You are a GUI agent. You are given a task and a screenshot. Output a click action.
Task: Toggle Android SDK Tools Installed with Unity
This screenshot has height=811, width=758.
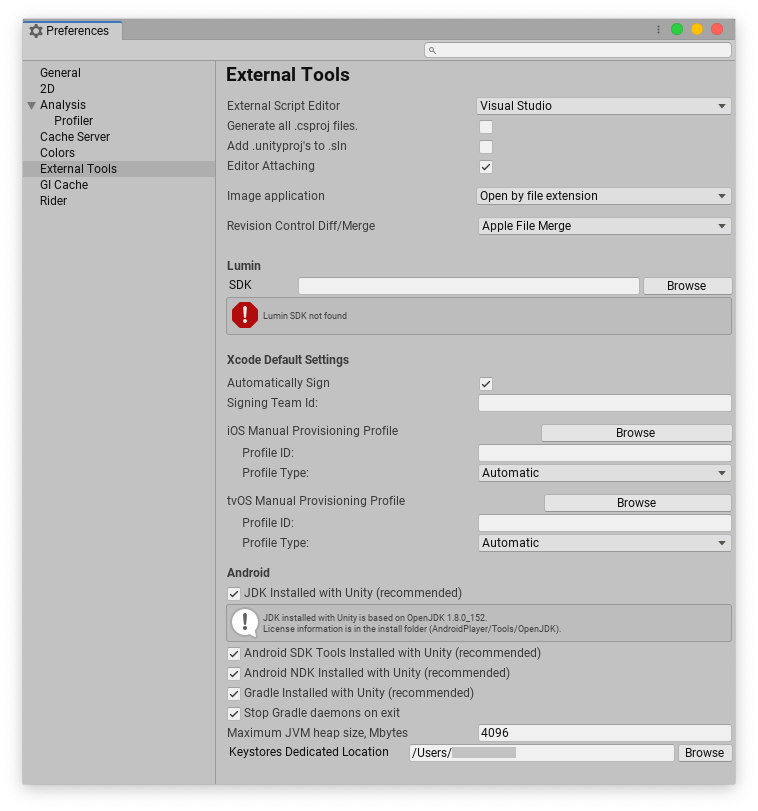coord(234,653)
